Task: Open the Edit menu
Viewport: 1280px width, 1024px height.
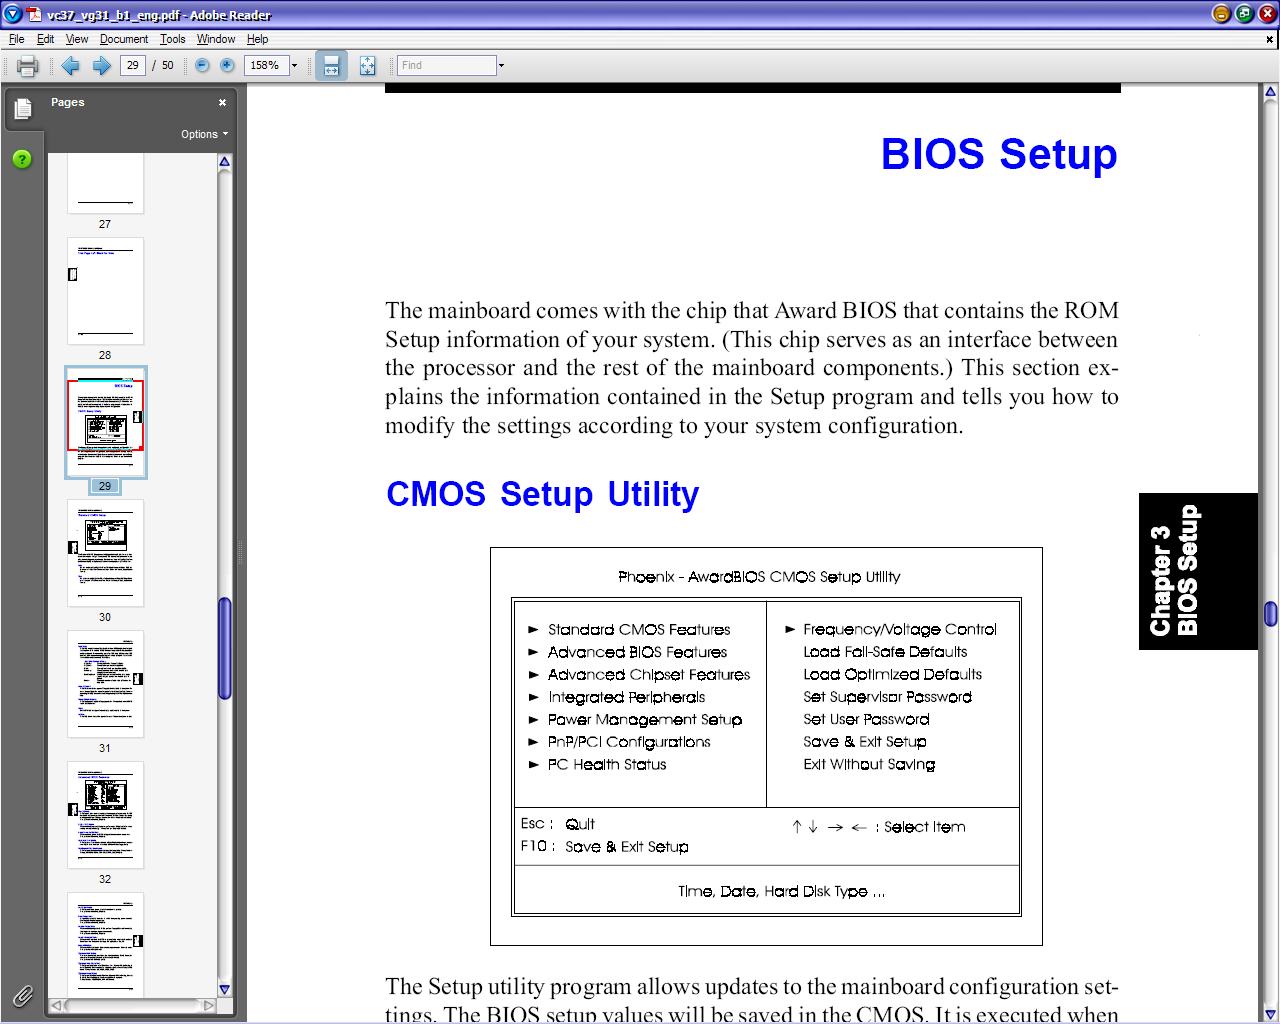Action: [46, 39]
